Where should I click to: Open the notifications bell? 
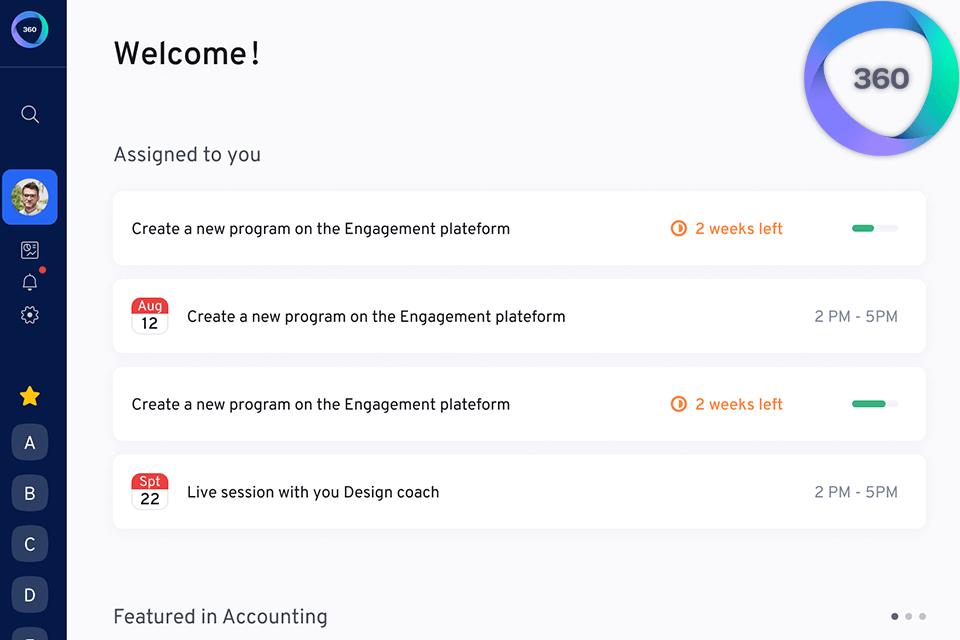[x=30, y=282]
